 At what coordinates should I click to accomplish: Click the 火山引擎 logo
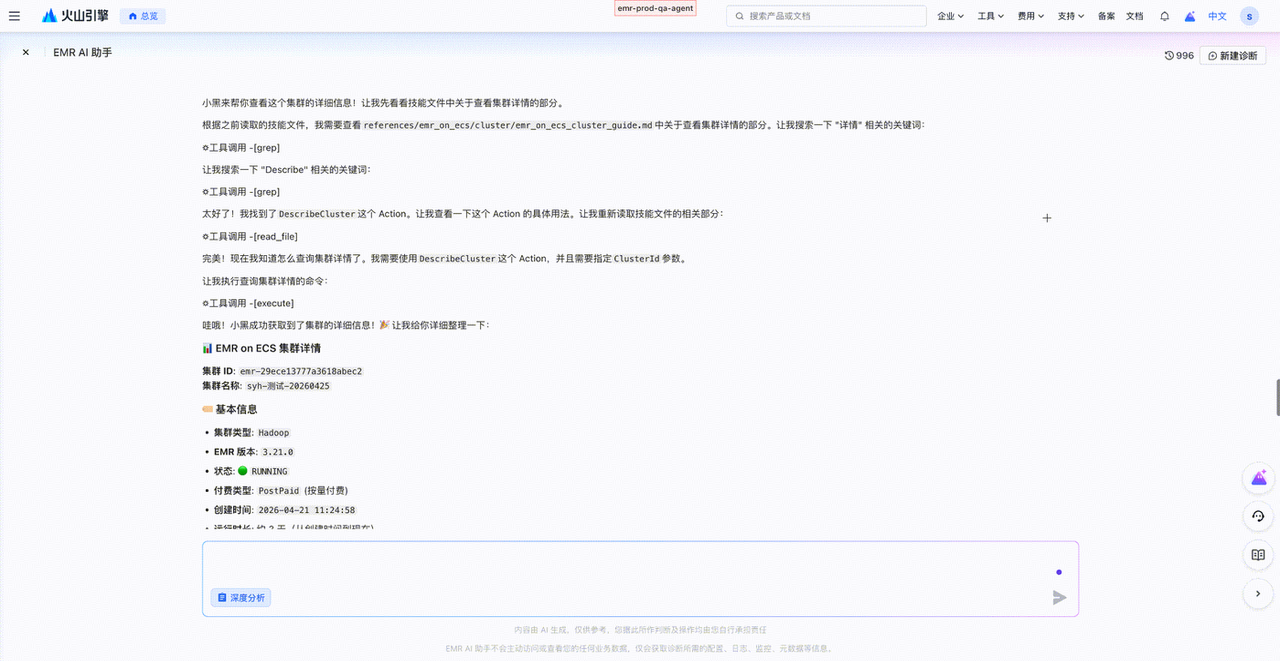click(75, 16)
